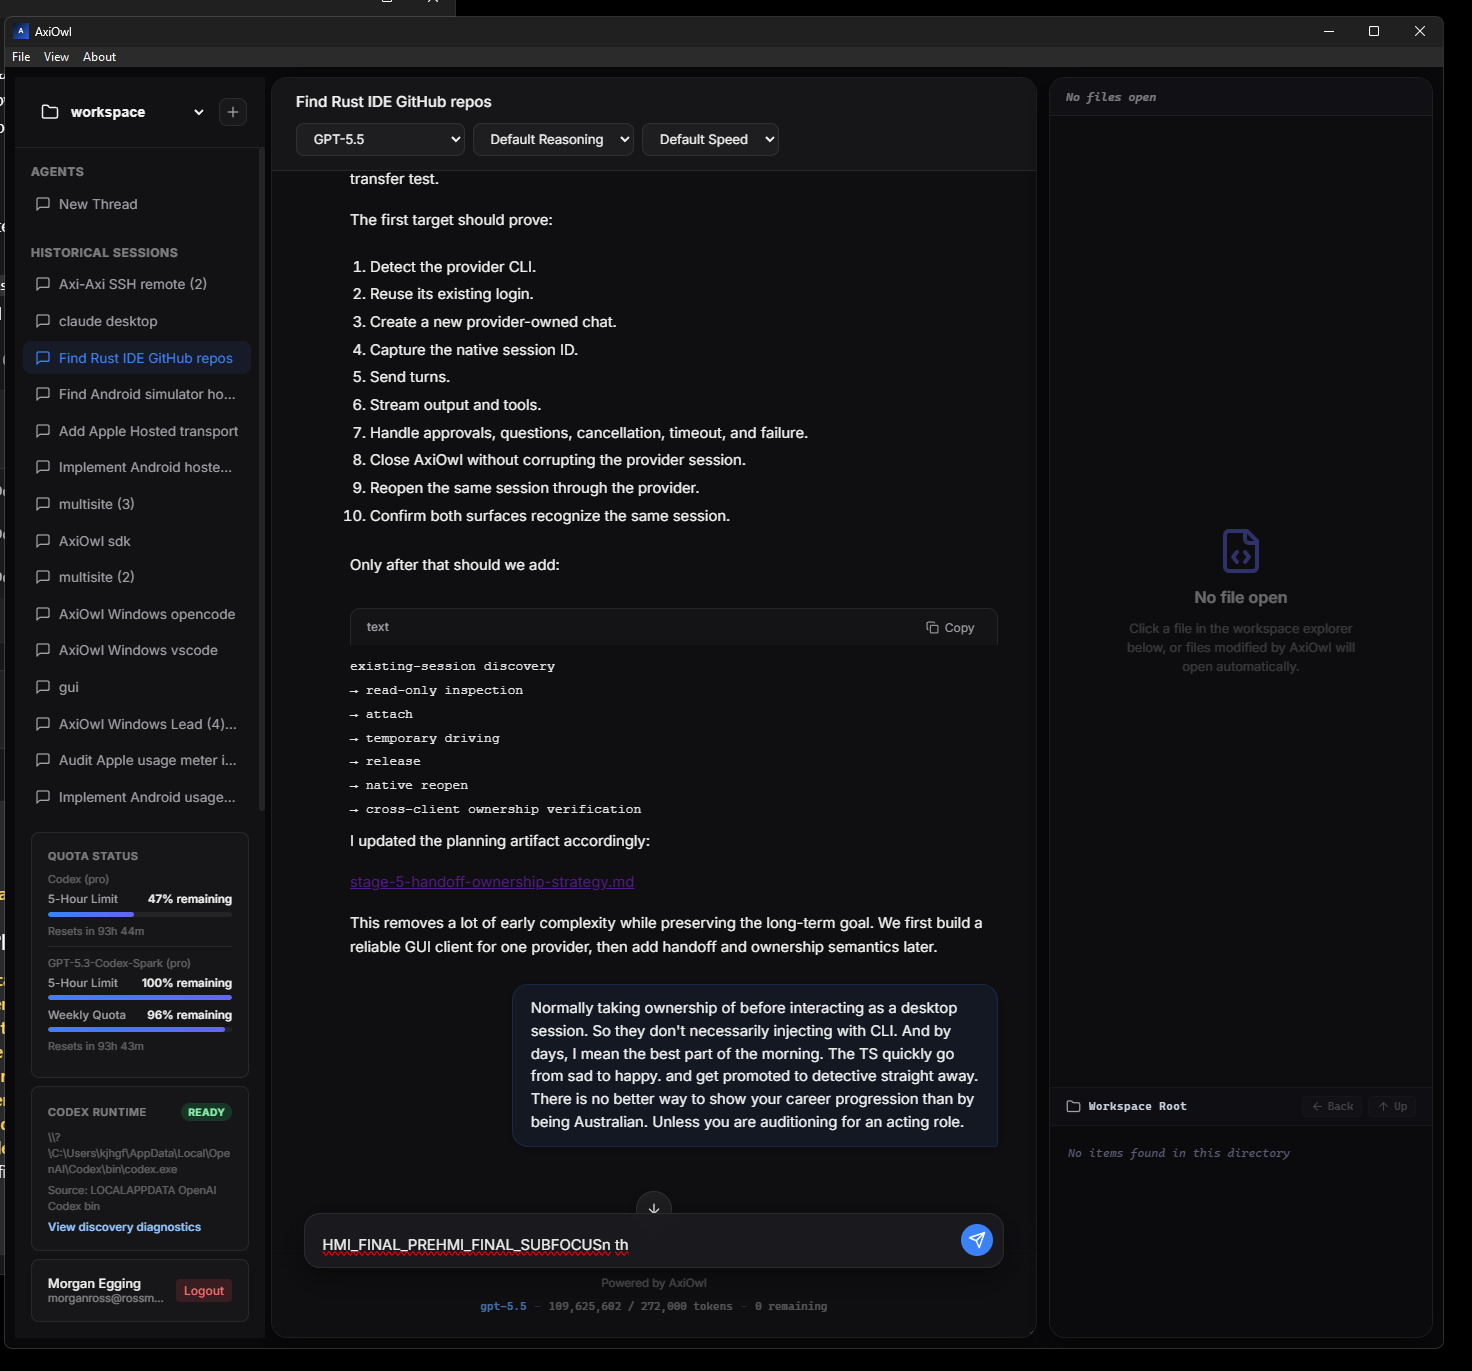Open AxiOwl Windows vscode session
This screenshot has height=1371, width=1472.
[x=137, y=650]
